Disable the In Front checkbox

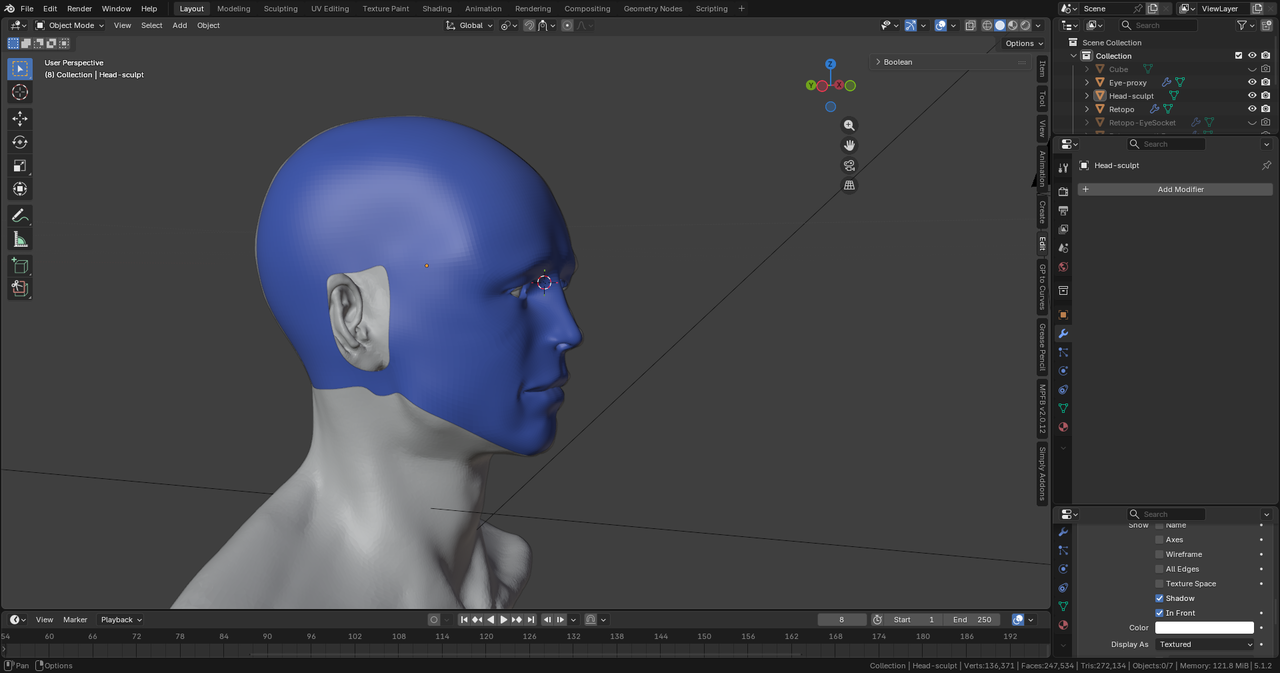pos(1159,613)
